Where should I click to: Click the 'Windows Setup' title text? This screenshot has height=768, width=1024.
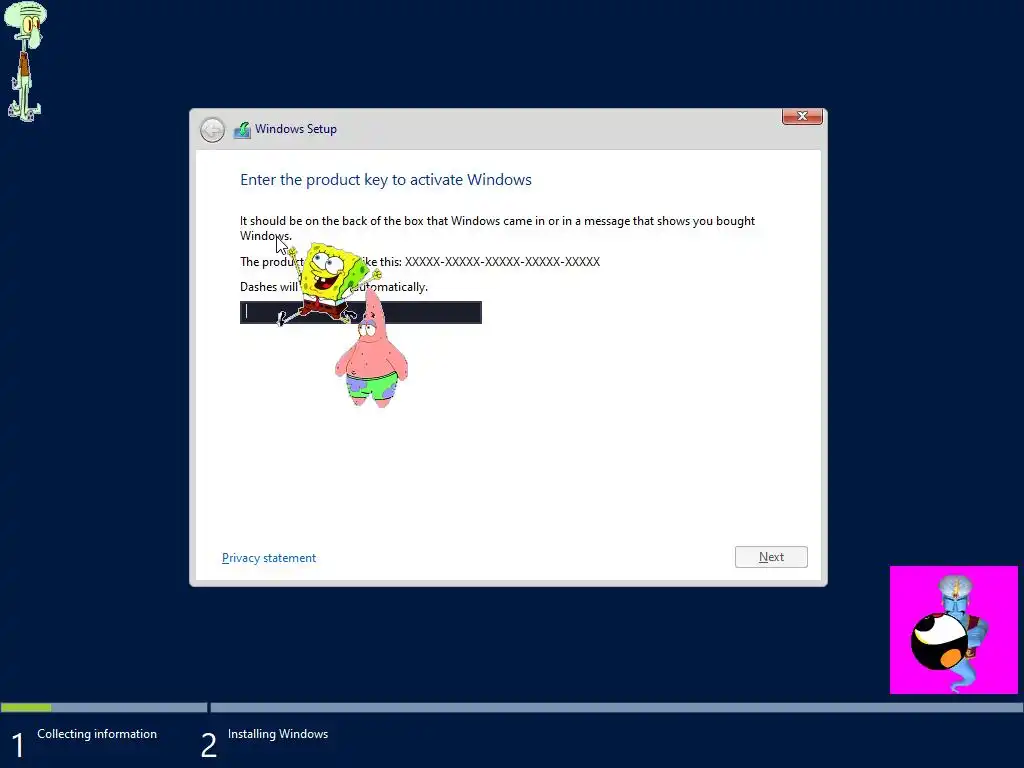click(x=296, y=129)
